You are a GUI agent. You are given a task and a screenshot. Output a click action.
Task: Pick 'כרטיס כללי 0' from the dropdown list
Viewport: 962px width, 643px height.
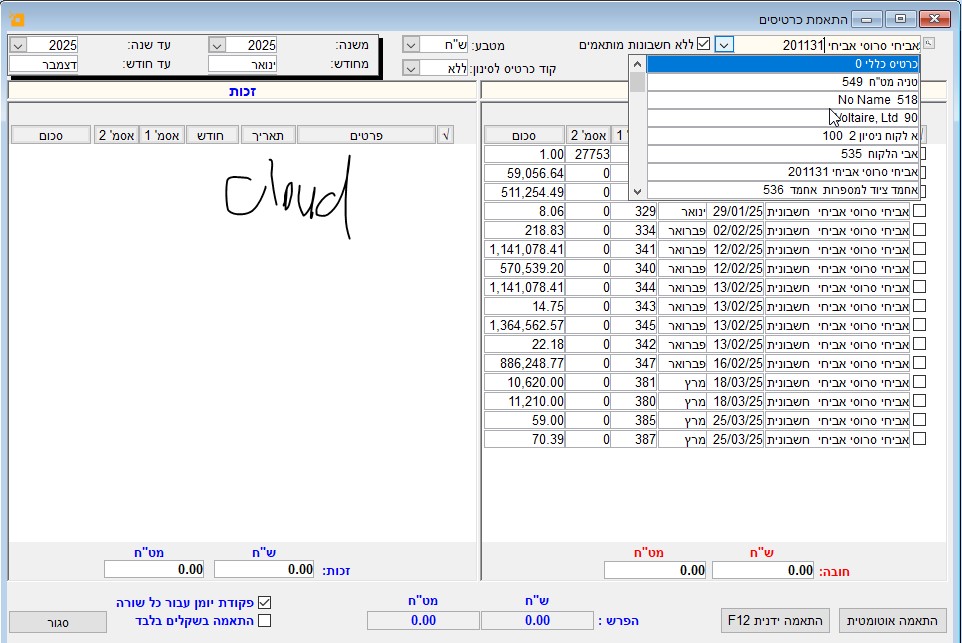click(x=782, y=64)
